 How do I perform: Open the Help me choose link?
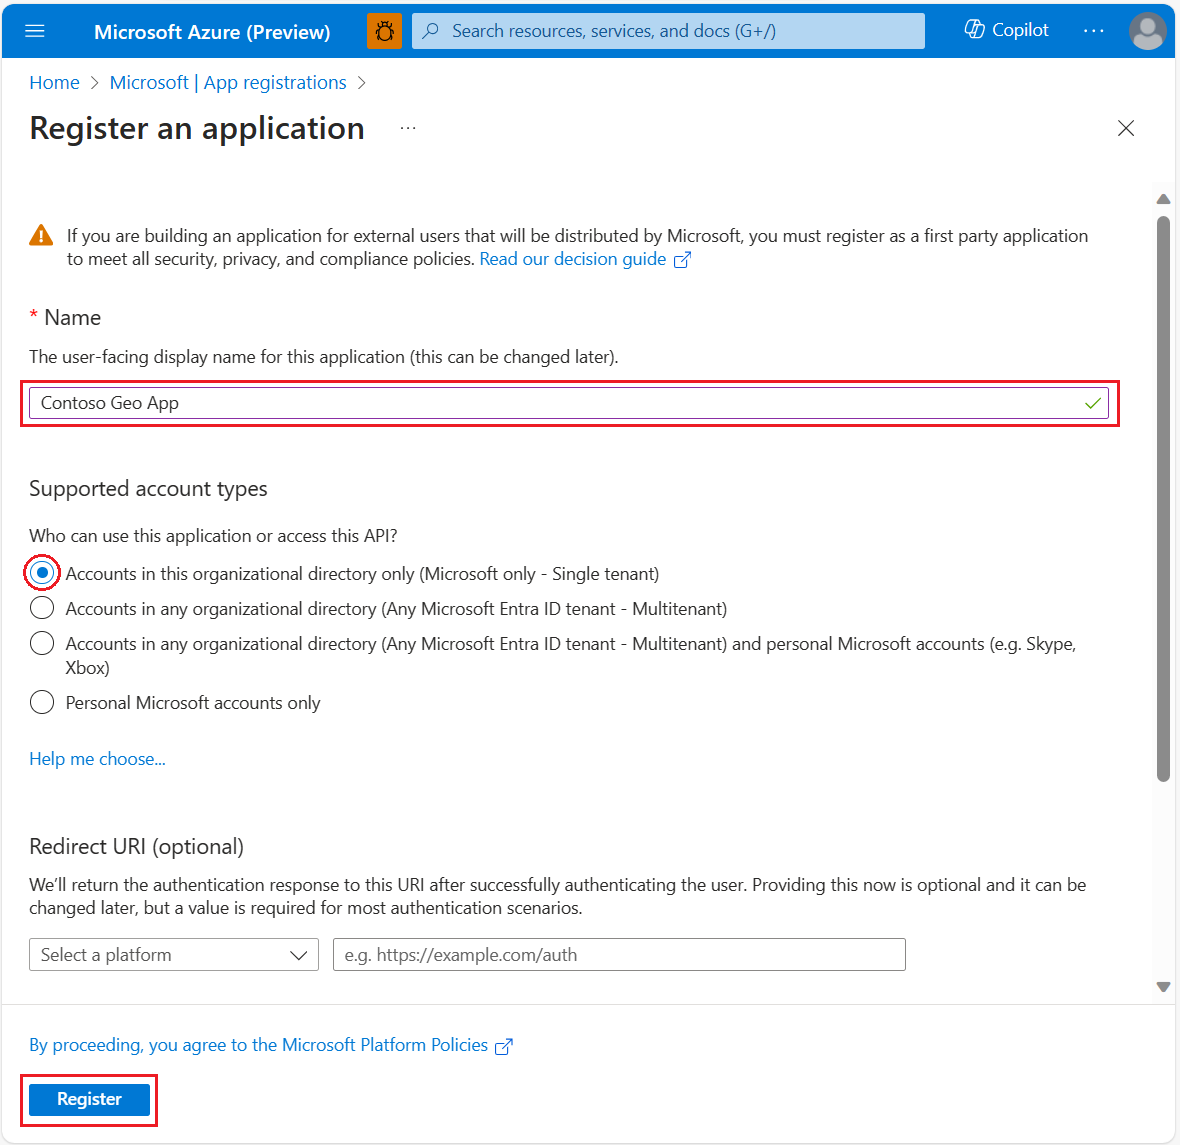[x=97, y=759]
